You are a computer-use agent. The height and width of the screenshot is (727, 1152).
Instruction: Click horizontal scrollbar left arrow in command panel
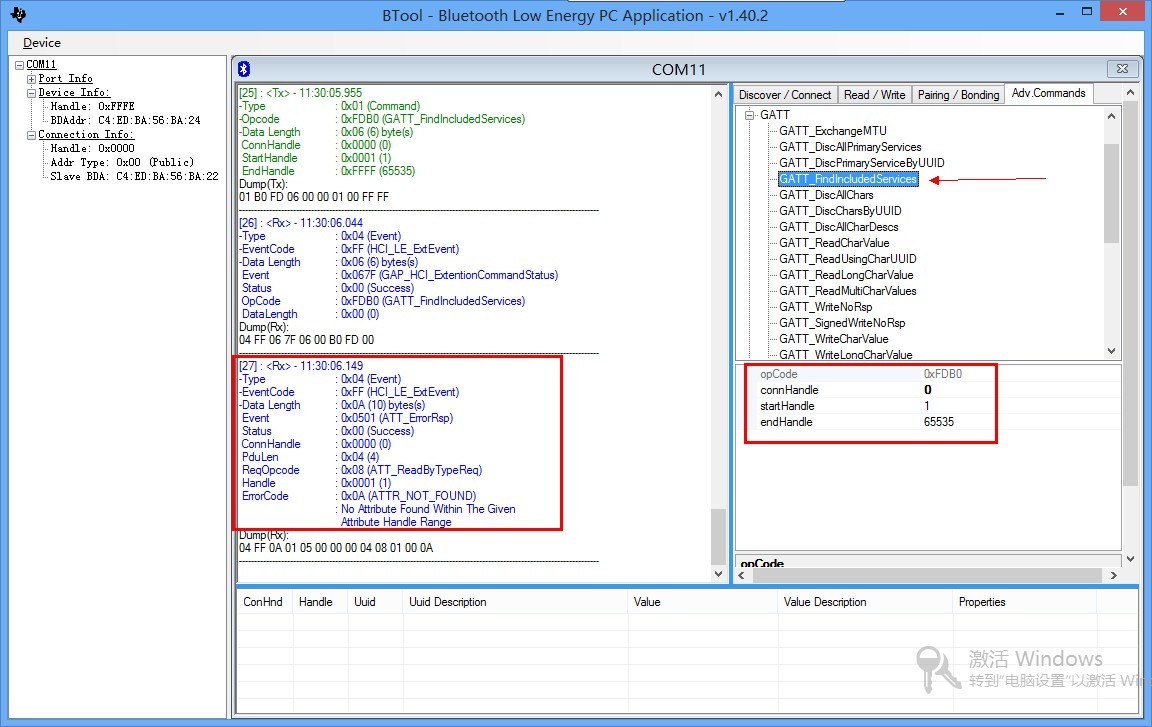(742, 576)
